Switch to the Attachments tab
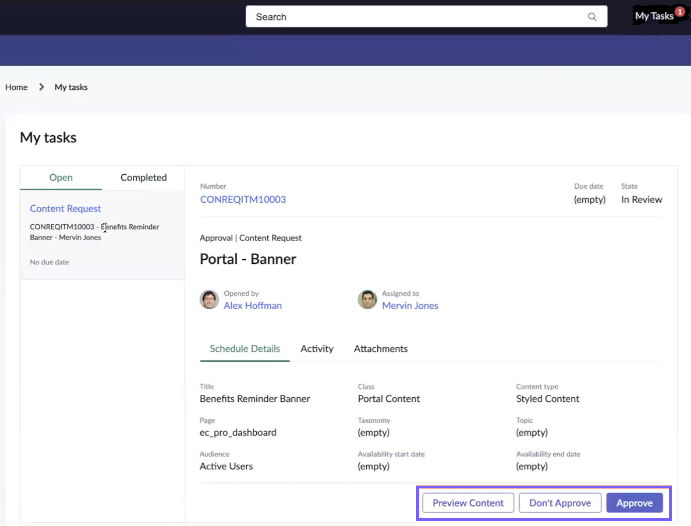Viewport: 691px width, 526px height. (x=380, y=348)
